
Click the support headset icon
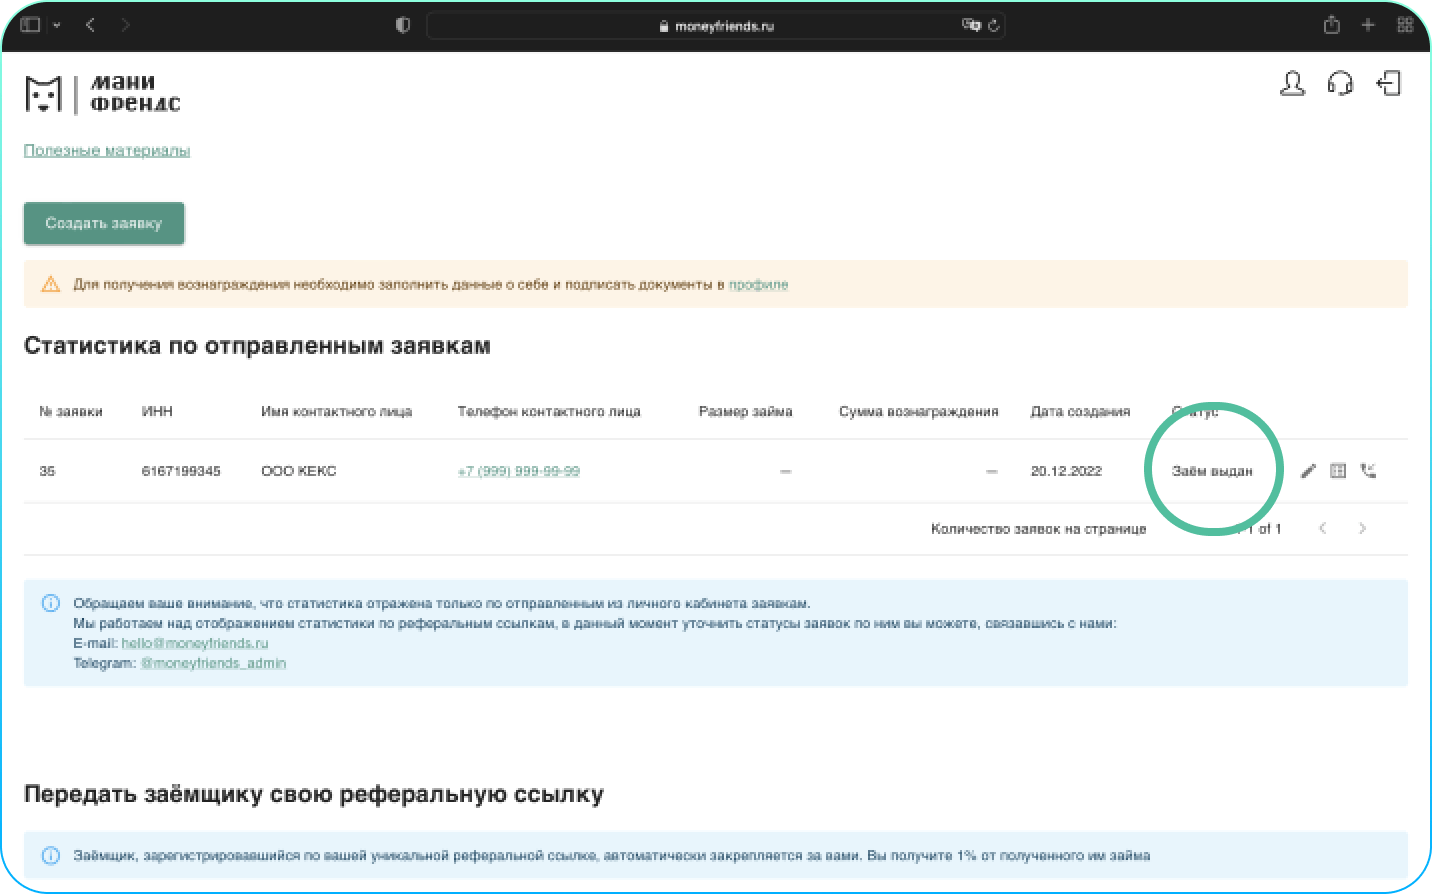point(1340,85)
